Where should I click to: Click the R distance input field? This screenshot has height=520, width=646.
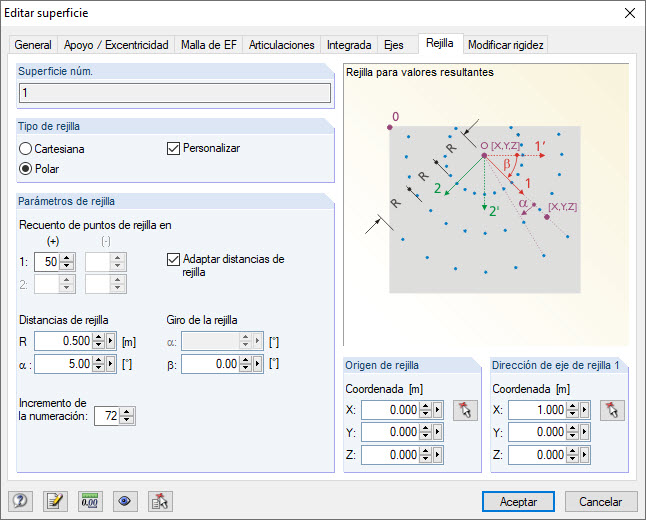point(63,341)
